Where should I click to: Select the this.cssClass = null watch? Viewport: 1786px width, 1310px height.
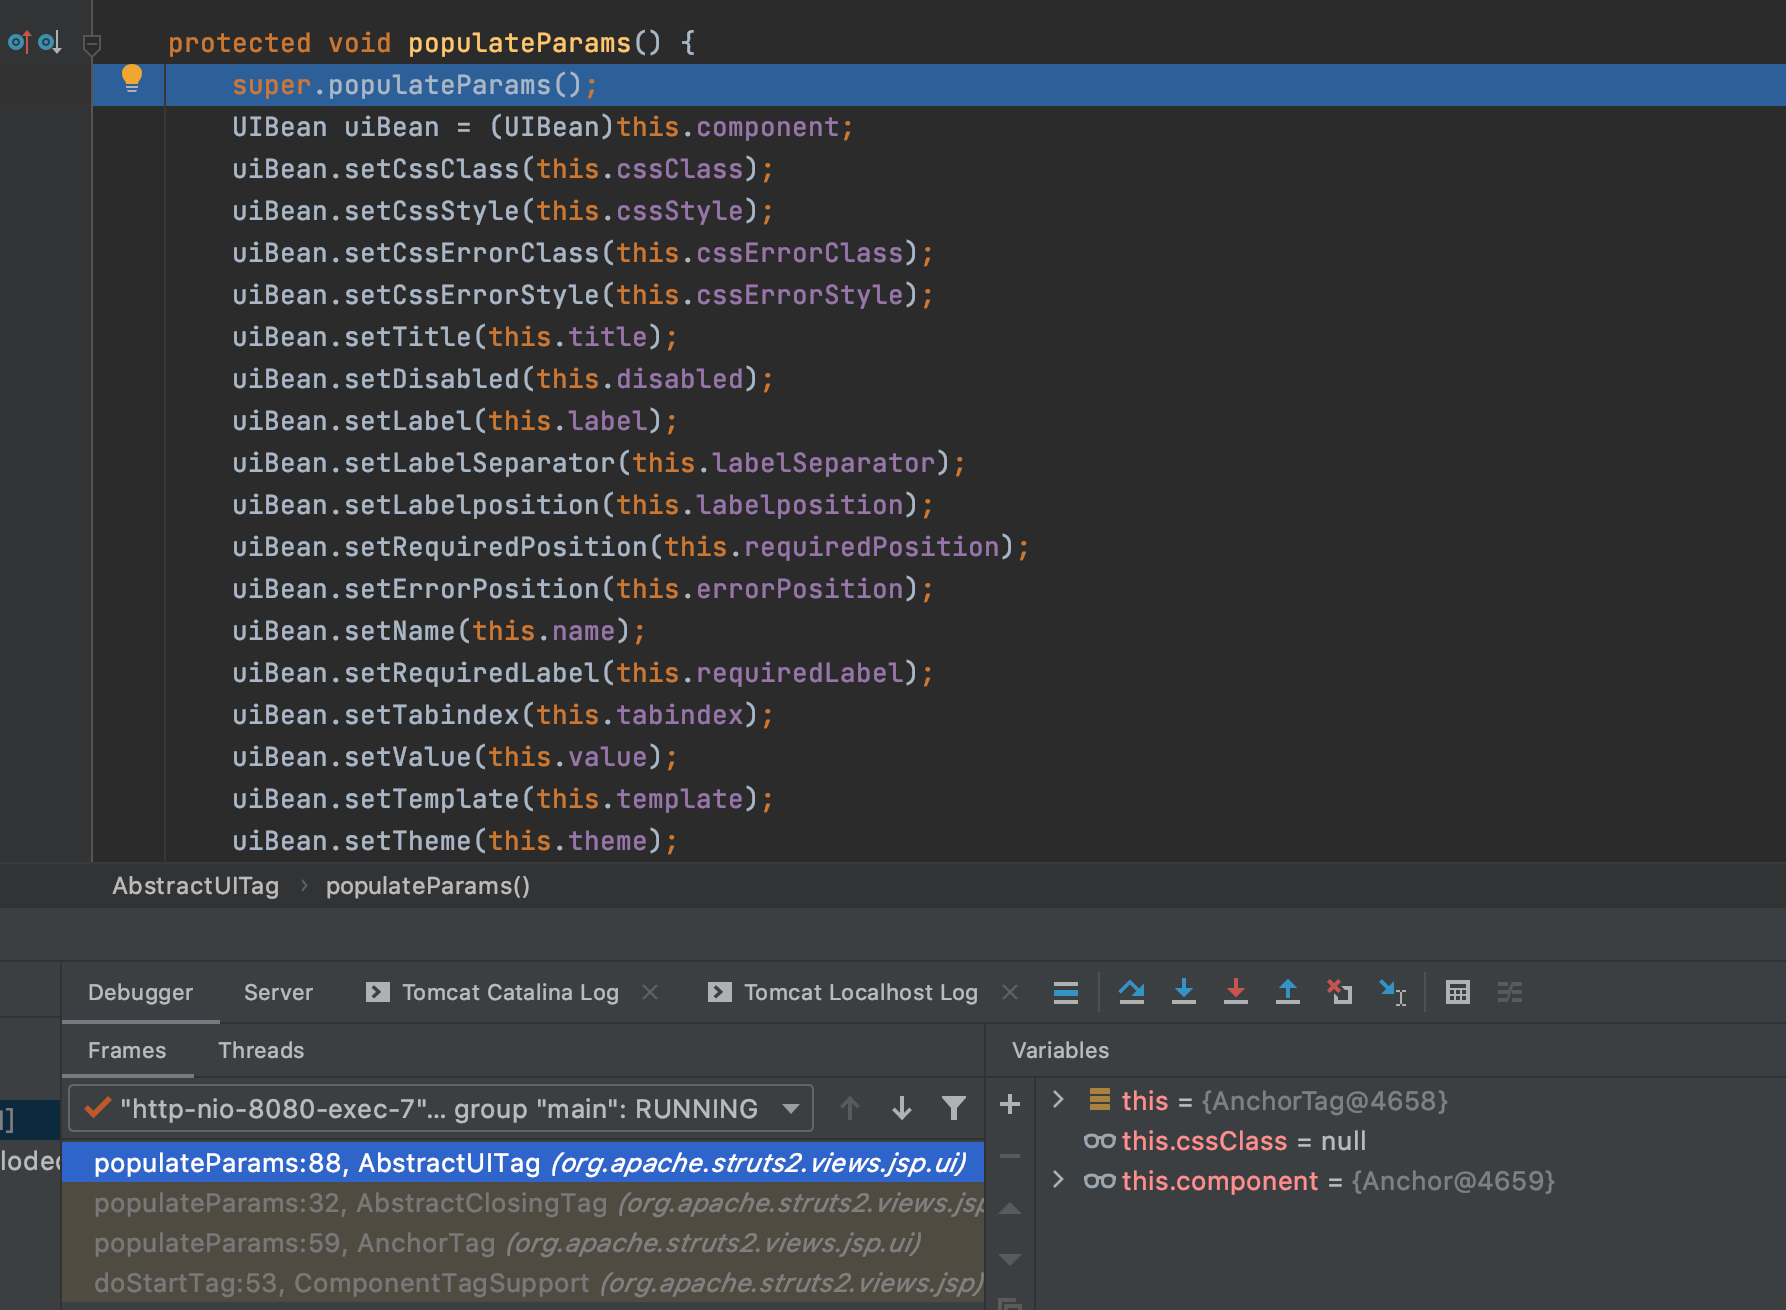pos(1225,1141)
